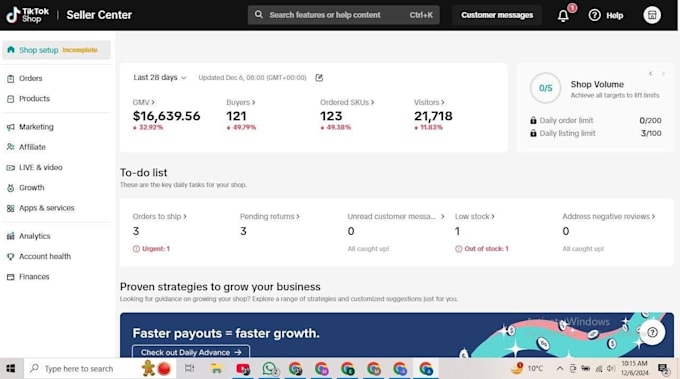The image size is (680, 379).
Task: Click the Daily listing limit lock icon
Action: point(533,133)
